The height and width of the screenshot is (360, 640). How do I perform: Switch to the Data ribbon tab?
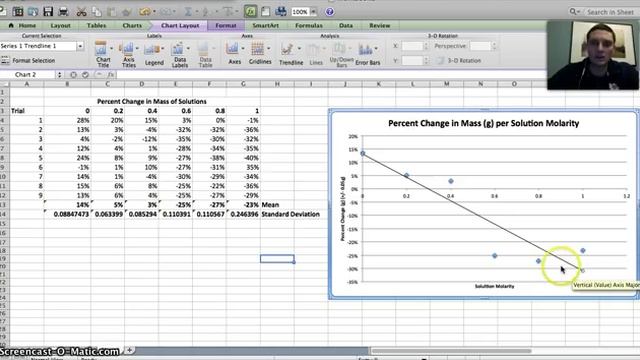[346, 25]
